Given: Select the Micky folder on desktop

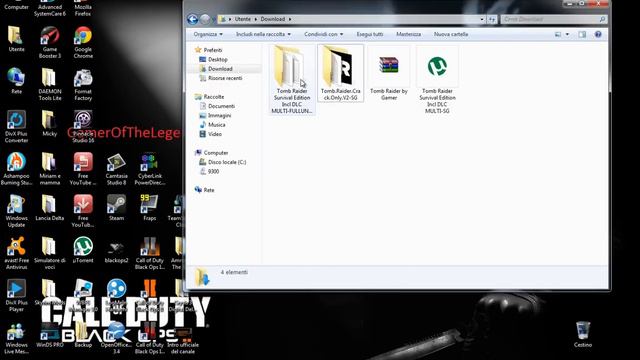Looking at the screenshot, I should (x=49, y=123).
